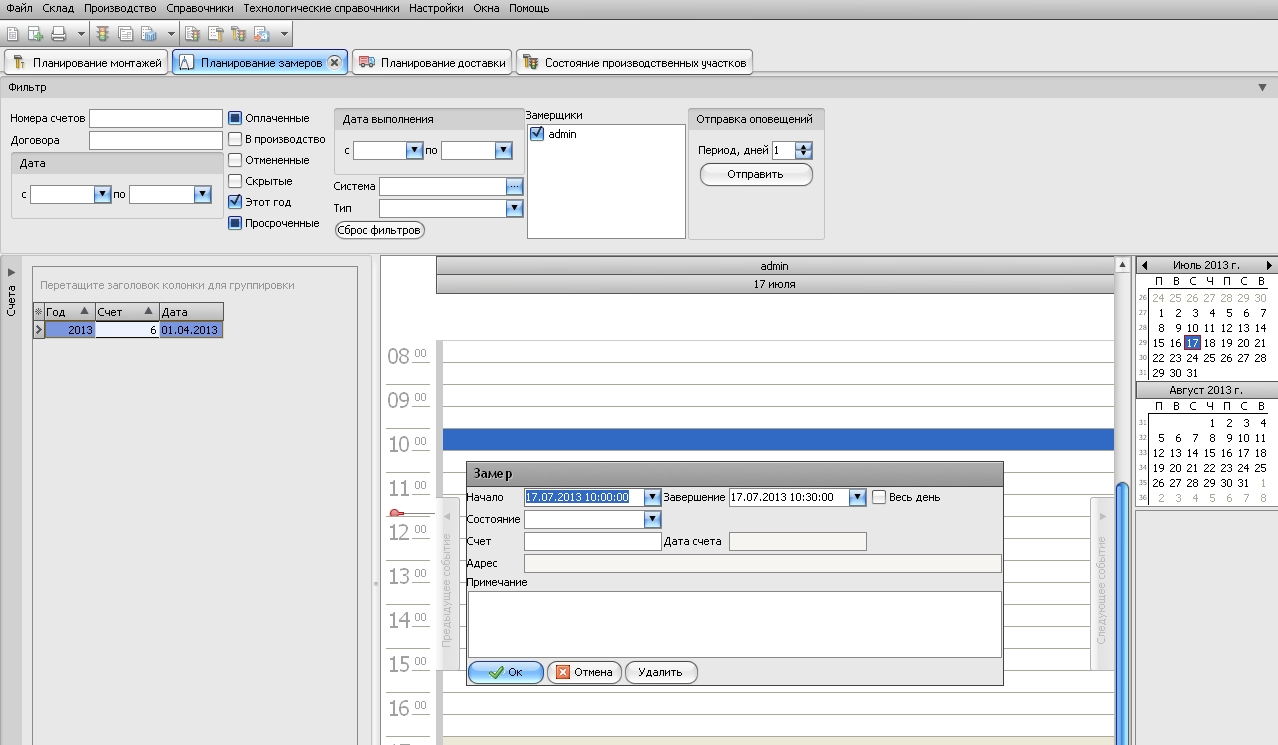1278x745 pixels.
Task: Open the Состояние dropdown in Замер dialog
Action: pyautogui.click(x=652, y=519)
